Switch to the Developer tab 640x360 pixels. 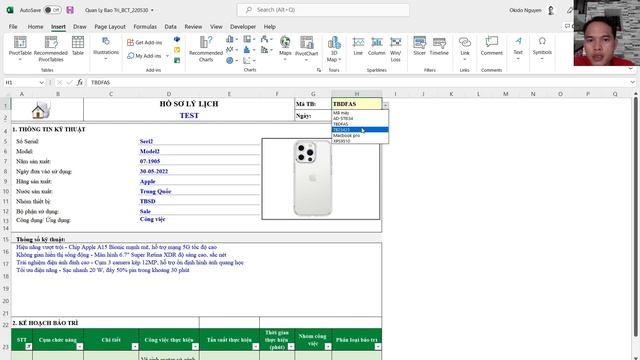click(x=243, y=27)
